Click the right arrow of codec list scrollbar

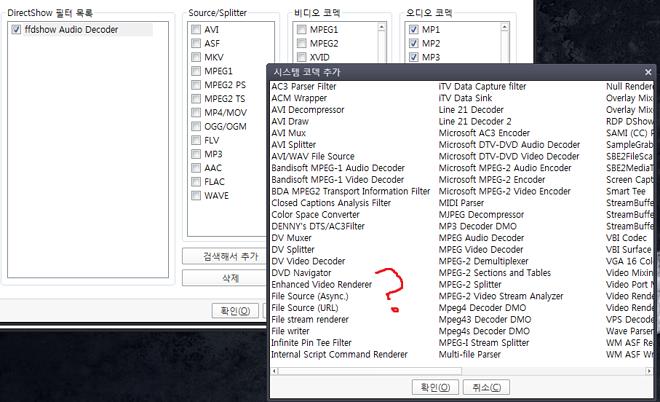(649, 371)
